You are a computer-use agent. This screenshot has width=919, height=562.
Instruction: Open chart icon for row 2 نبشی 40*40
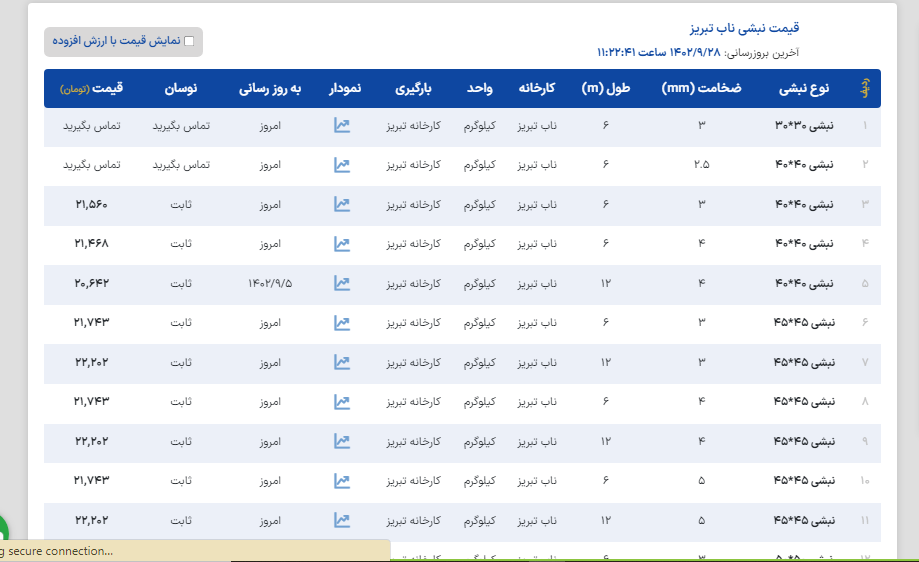pyautogui.click(x=342, y=166)
